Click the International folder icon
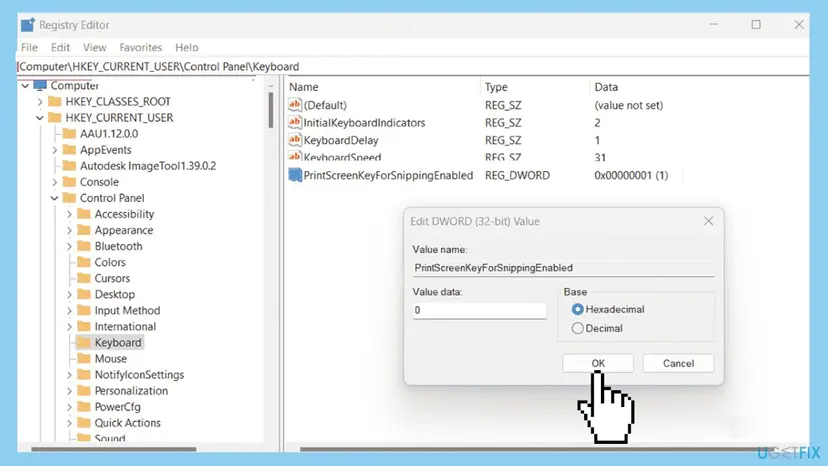The height and width of the screenshot is (466, 828). (x=84, y=327)
